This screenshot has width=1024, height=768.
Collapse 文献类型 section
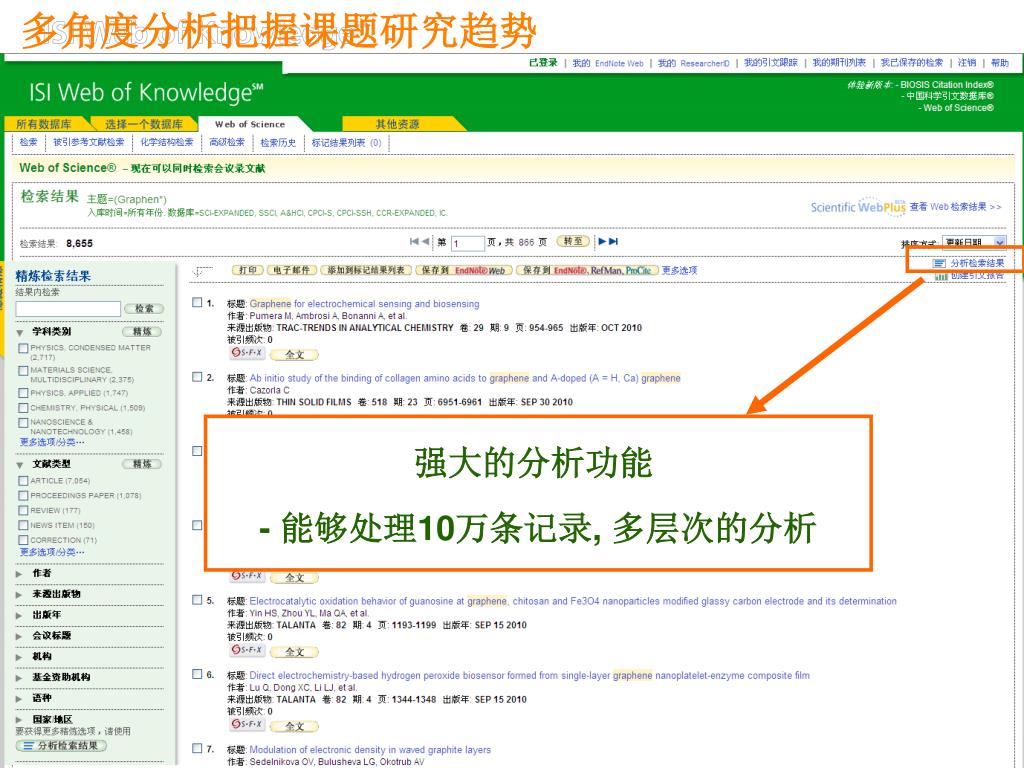point(20,465)
